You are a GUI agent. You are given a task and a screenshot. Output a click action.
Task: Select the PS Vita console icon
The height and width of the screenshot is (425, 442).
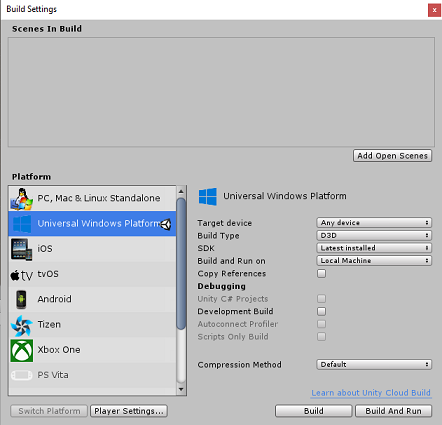coord(22,375)
